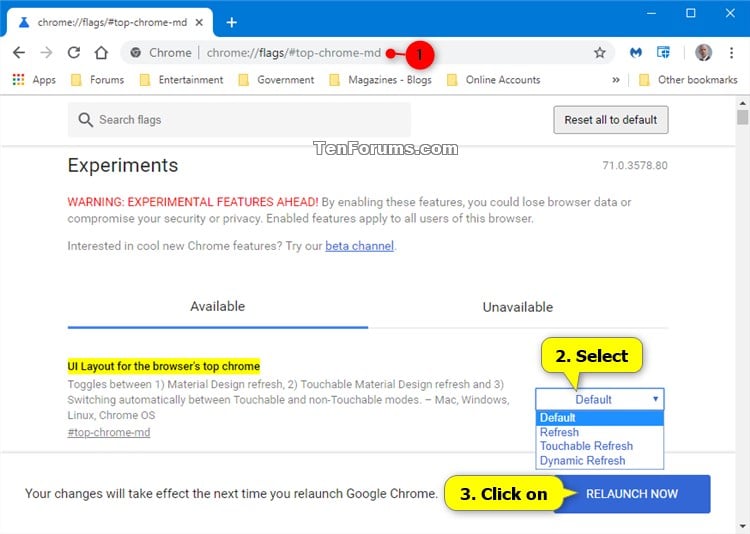The height and width of the screenshot is (534, 750).
Task: Open the Entertainment bookmark folder
Action: tap(182, 79)
